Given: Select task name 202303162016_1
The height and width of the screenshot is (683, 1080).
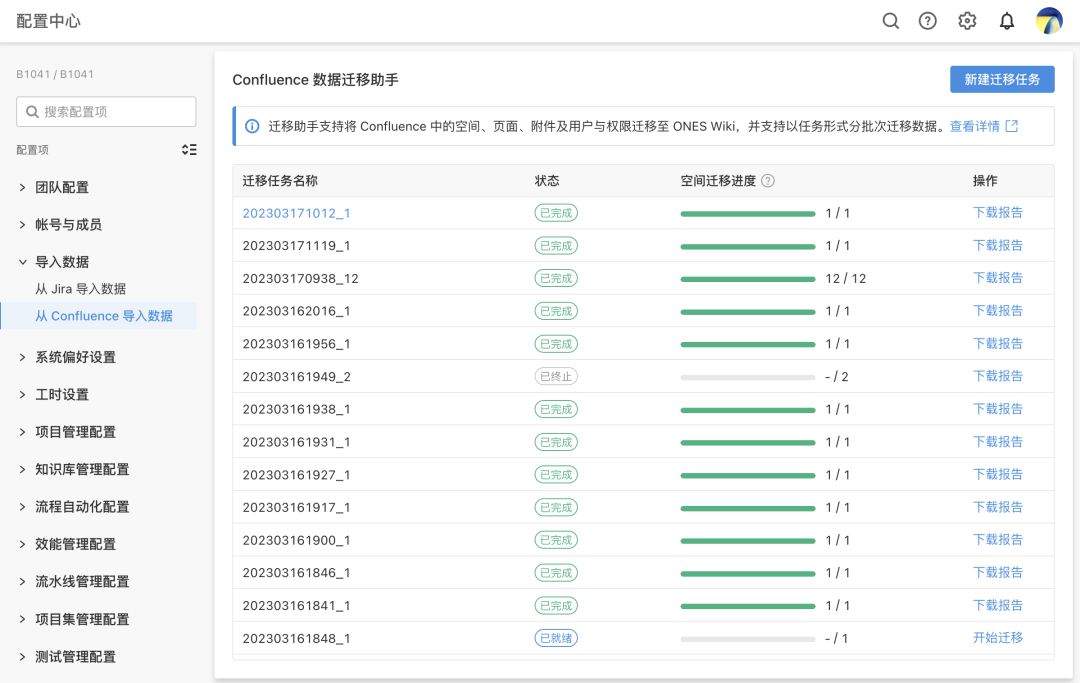Looking at the screenshot, I should 296,311.
